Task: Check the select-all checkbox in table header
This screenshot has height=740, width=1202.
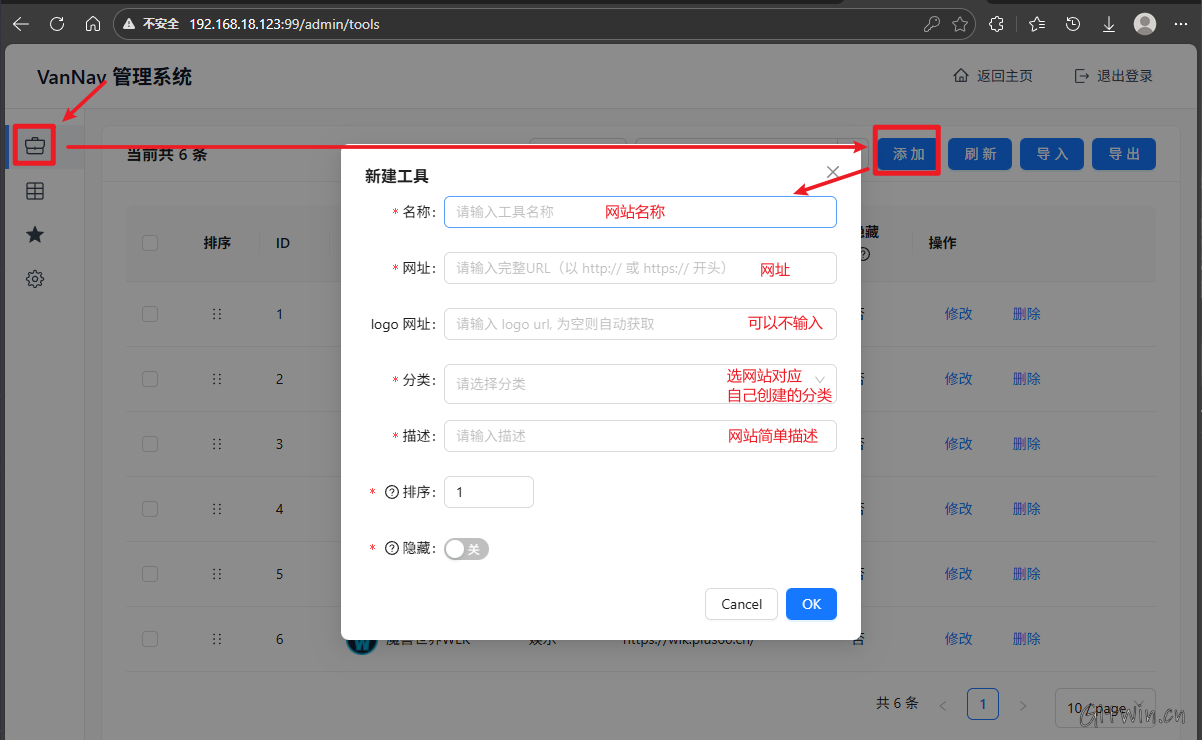Action: (150, 243)
